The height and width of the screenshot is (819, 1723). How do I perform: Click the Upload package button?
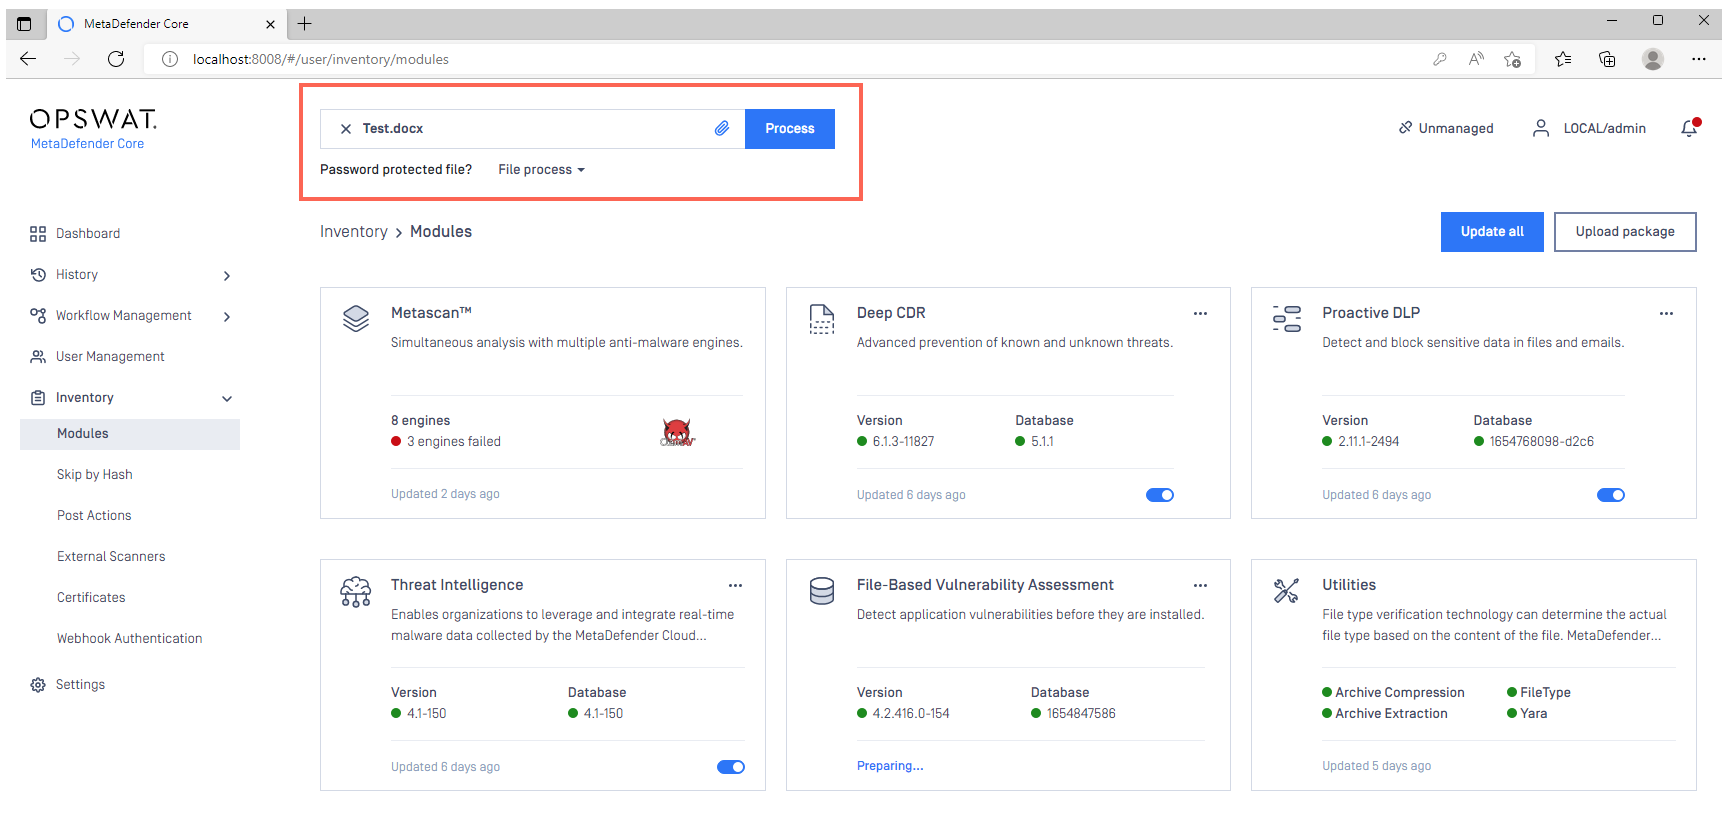click(1625, 232)
